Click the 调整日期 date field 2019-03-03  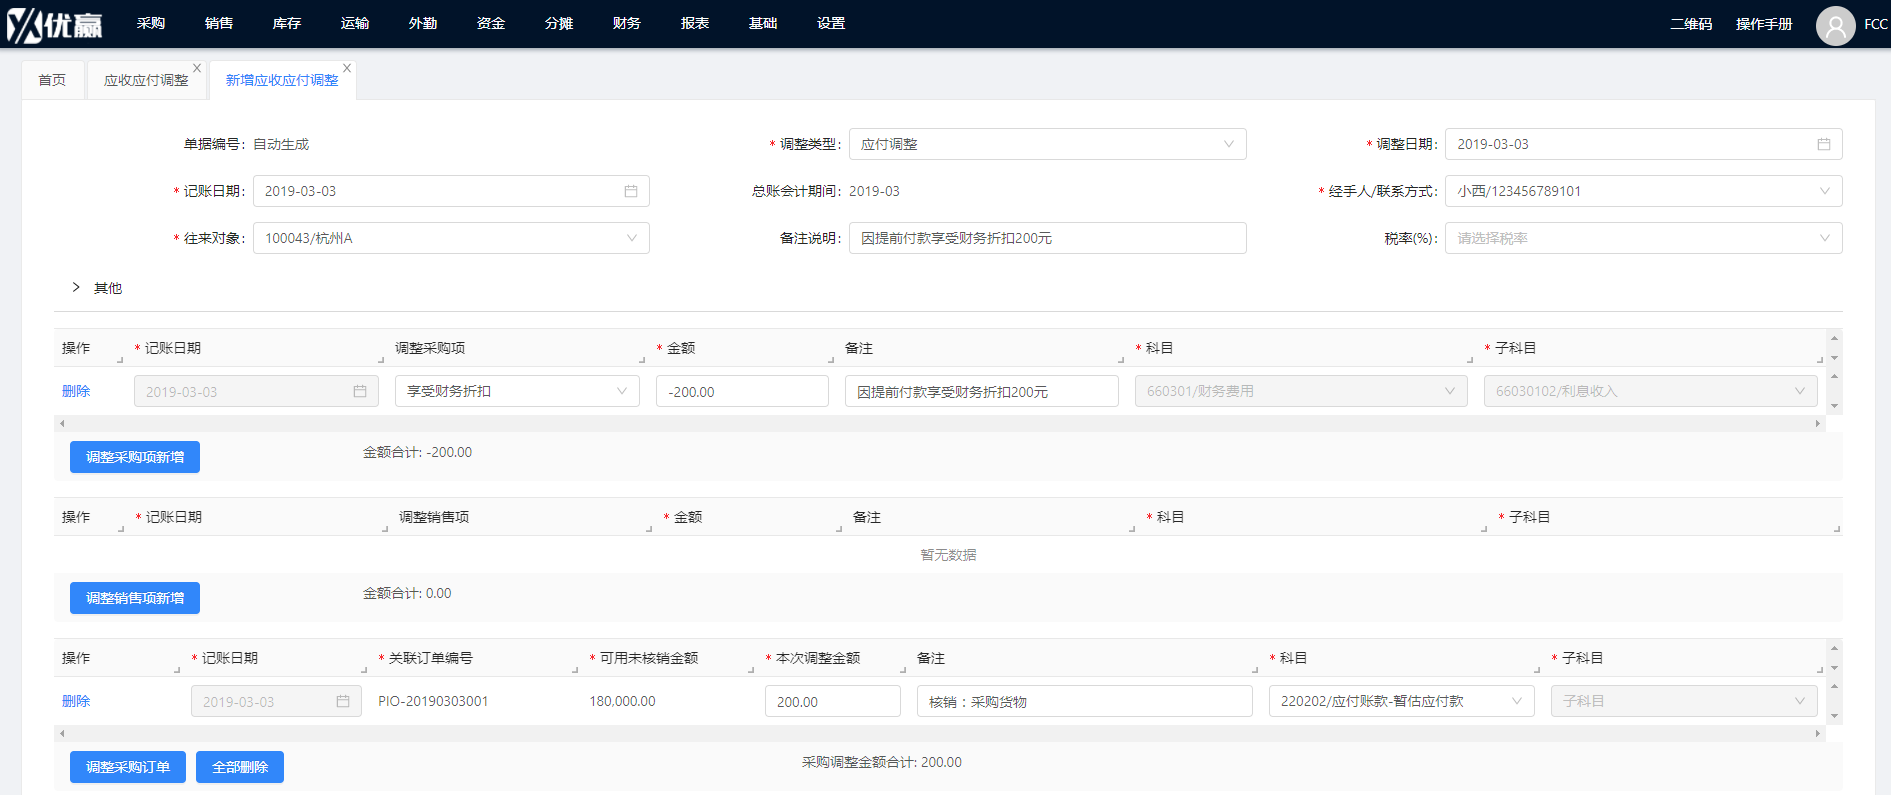coord(1643,144)
